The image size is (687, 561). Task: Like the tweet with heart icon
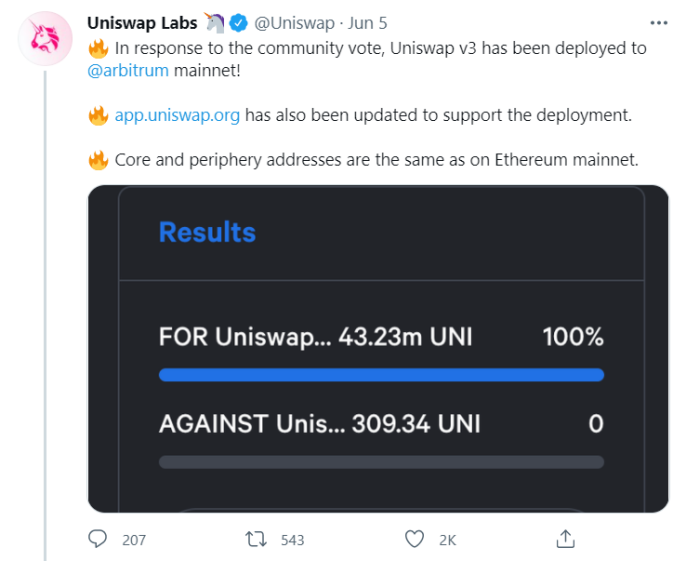pyautogui.click(x=415, y=539)
